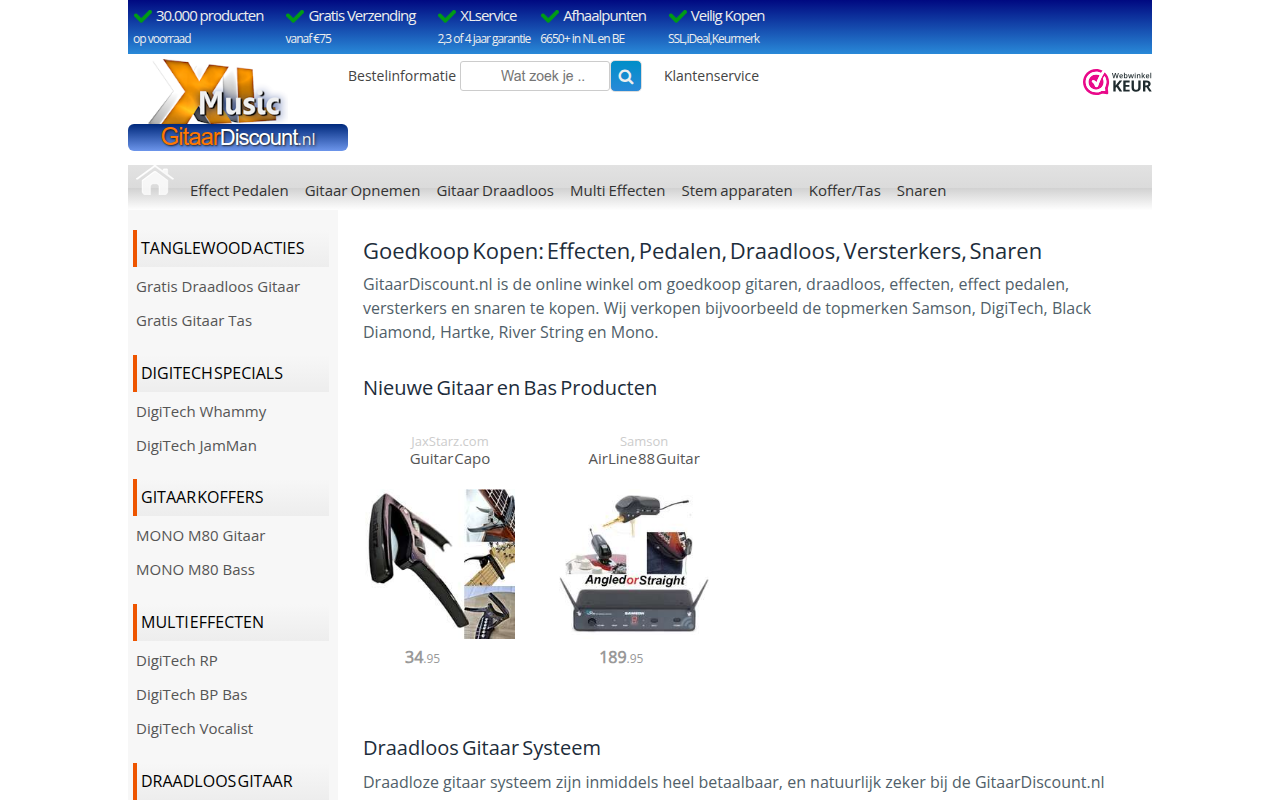The height and width of the screenshot is (800, 1280).
Task: Open the AirLine 88 Guitar product image
Action: (x=634, y=564)
